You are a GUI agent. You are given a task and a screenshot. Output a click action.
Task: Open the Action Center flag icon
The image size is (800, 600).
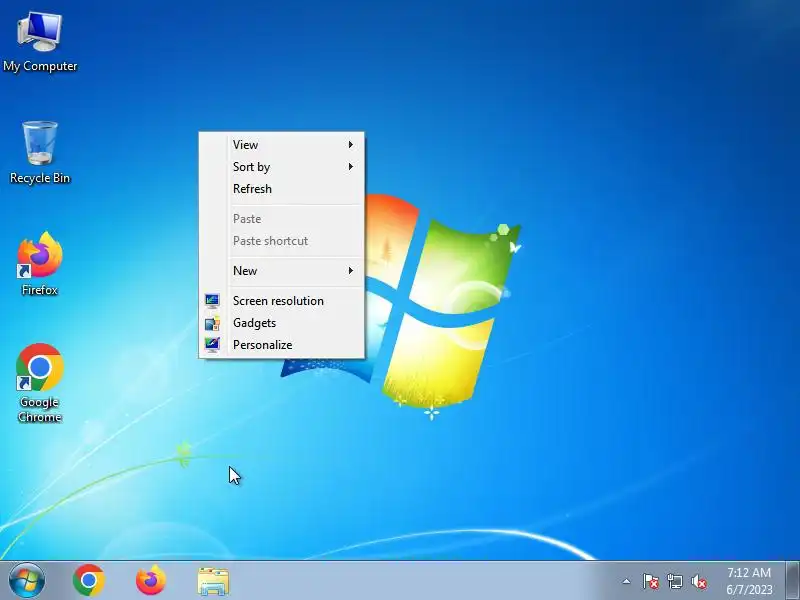(x=651, y=581)
